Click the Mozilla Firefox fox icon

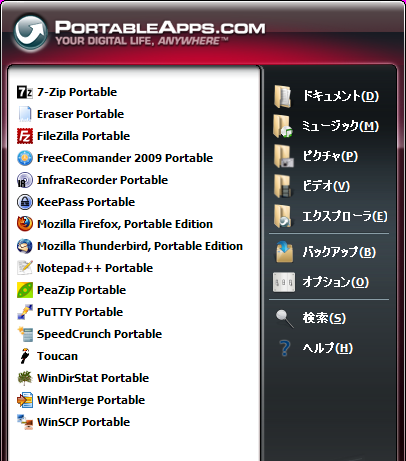click(25, 224)
